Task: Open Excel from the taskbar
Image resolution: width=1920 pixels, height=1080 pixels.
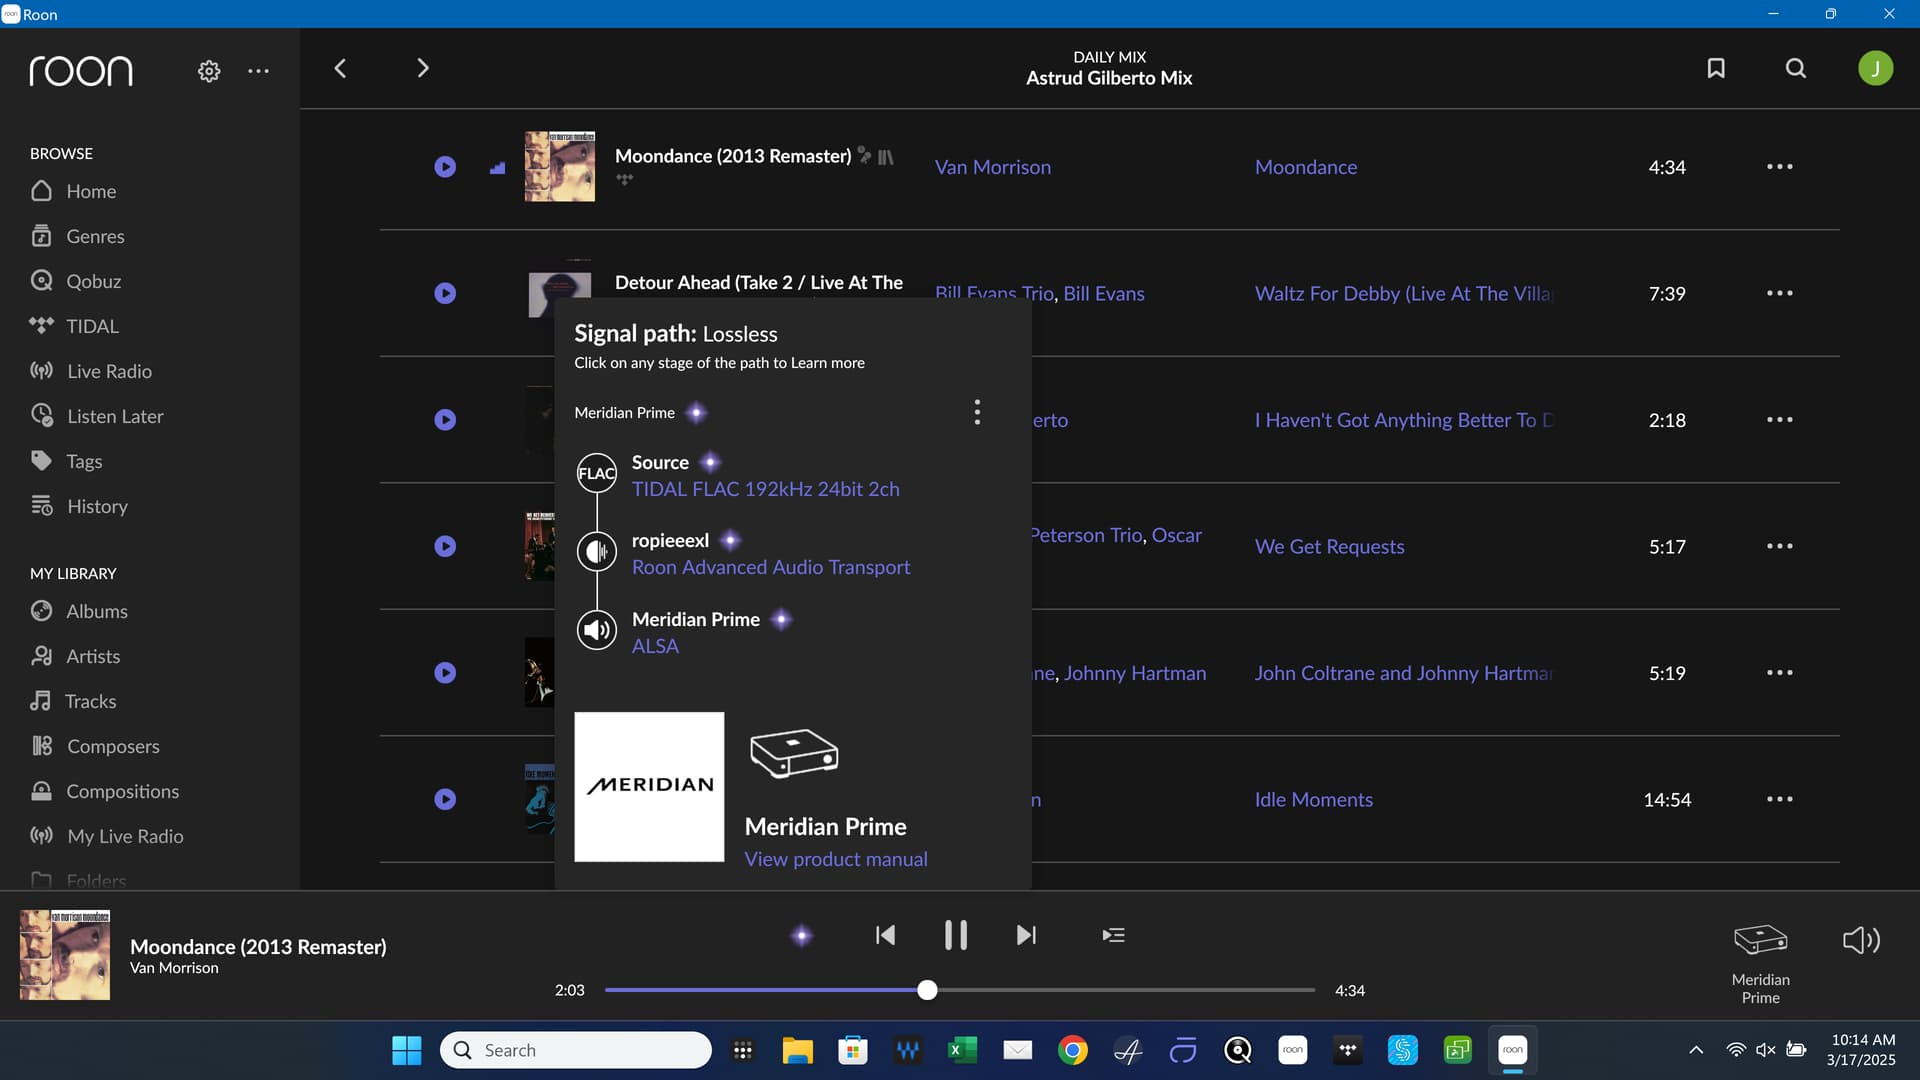Action: pos(962,1050)
